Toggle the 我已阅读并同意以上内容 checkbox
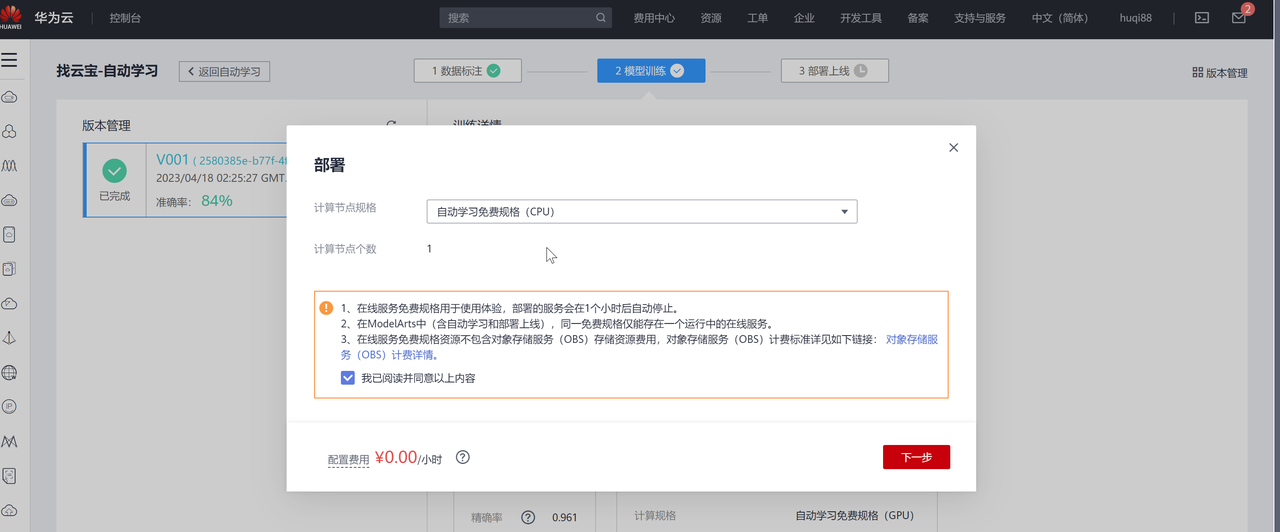 click(x=348, y=378)
